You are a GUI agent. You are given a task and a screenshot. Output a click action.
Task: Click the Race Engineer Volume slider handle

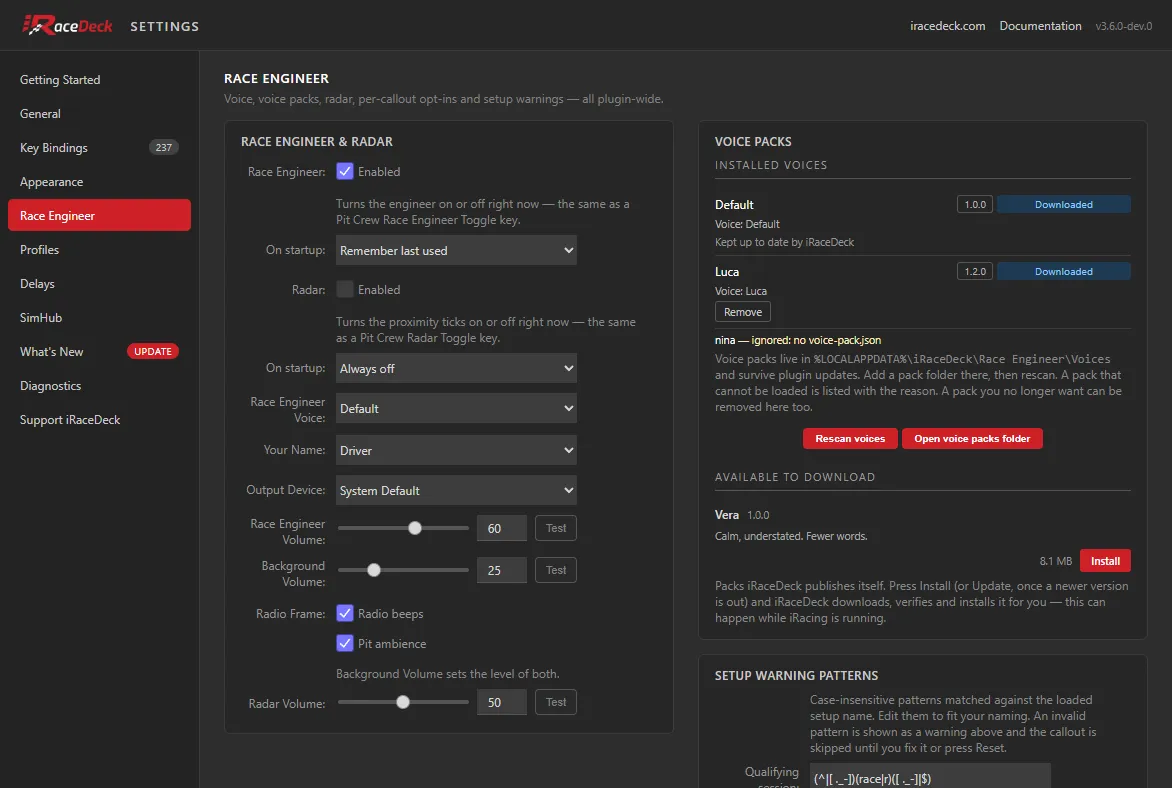pos(415,528)
